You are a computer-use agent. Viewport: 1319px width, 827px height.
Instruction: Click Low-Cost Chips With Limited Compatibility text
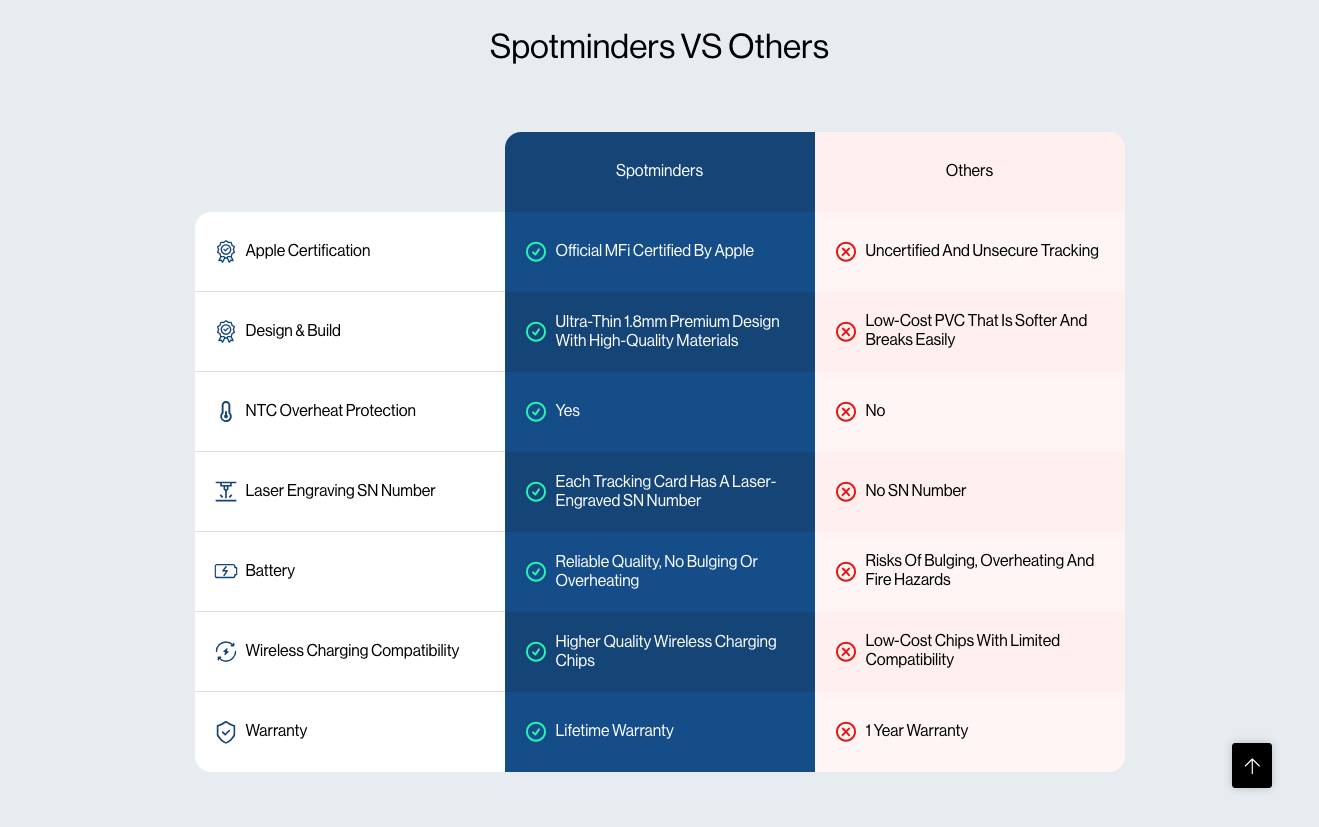pos(962,650)
